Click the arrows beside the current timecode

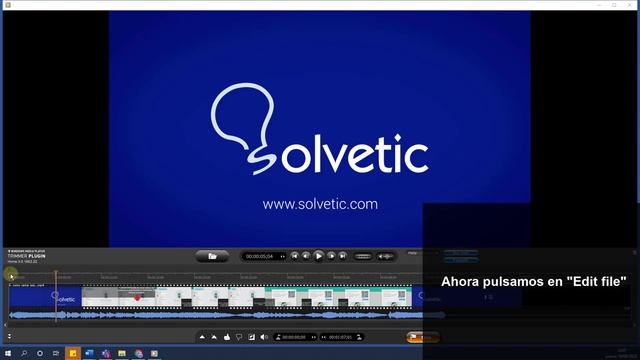(282, 256)
